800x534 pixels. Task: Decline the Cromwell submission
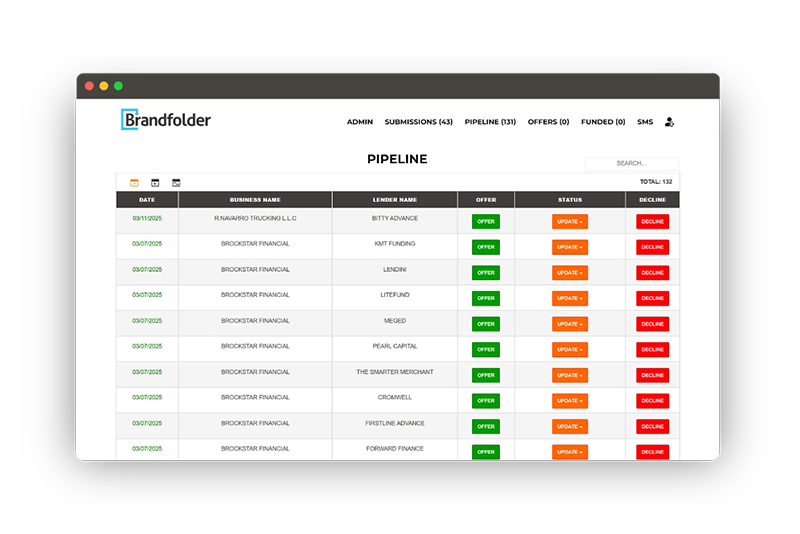653,401
